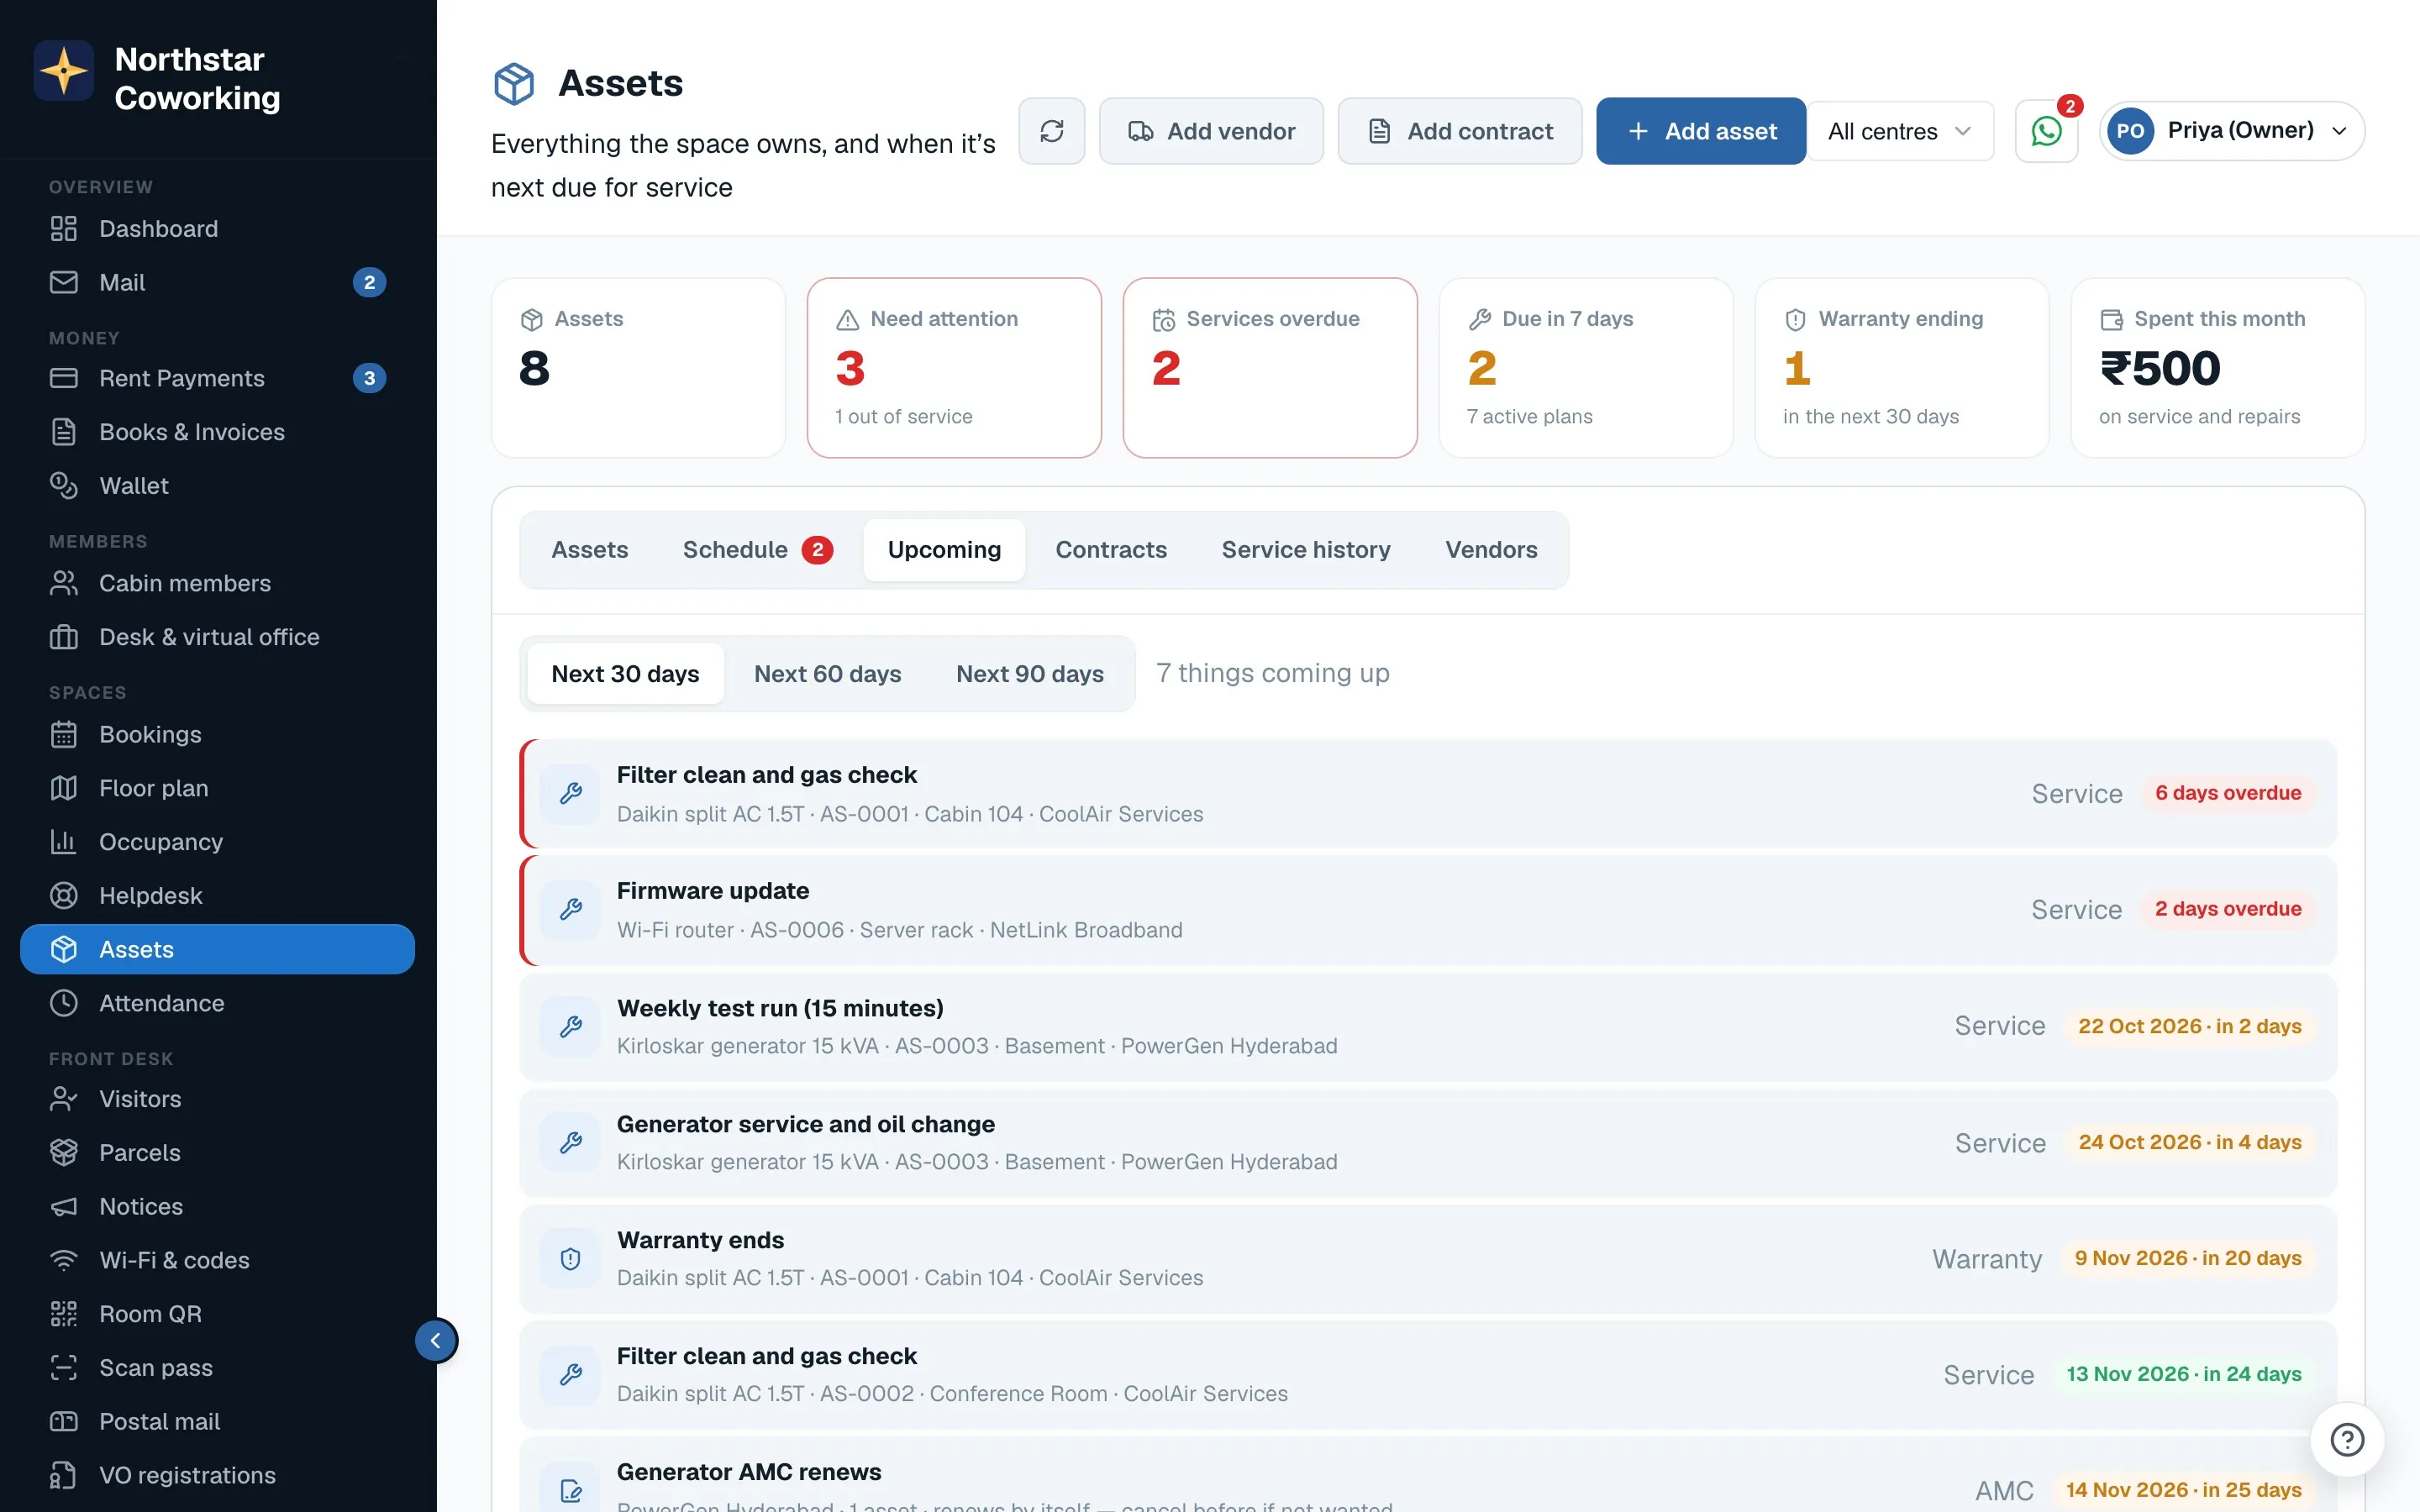Viewport: 2420px width, 1512px height.
Task: Select the Next 90 days range
Action: [1030, 674]
